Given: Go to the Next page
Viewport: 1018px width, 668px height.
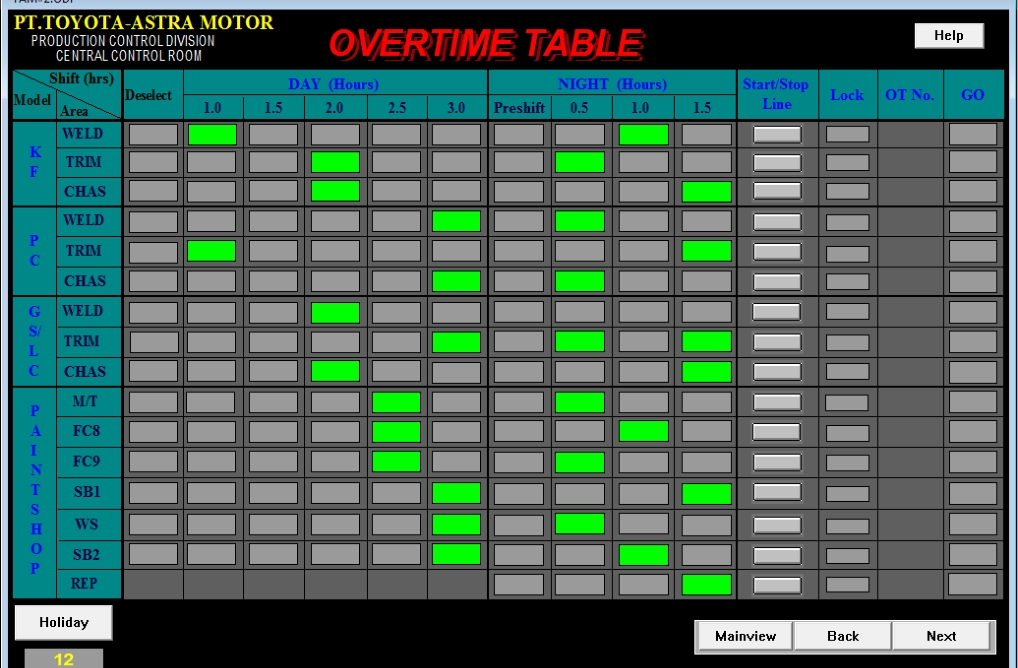Looking at the screenshot, I should [x=941, y=636].
